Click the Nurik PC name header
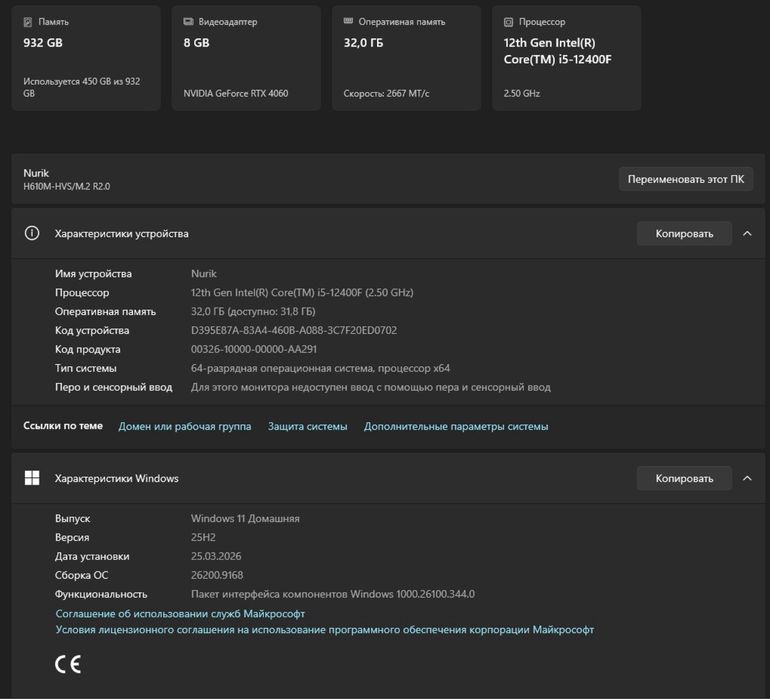This screenshot has height=699, width=770. click(36, 173)
